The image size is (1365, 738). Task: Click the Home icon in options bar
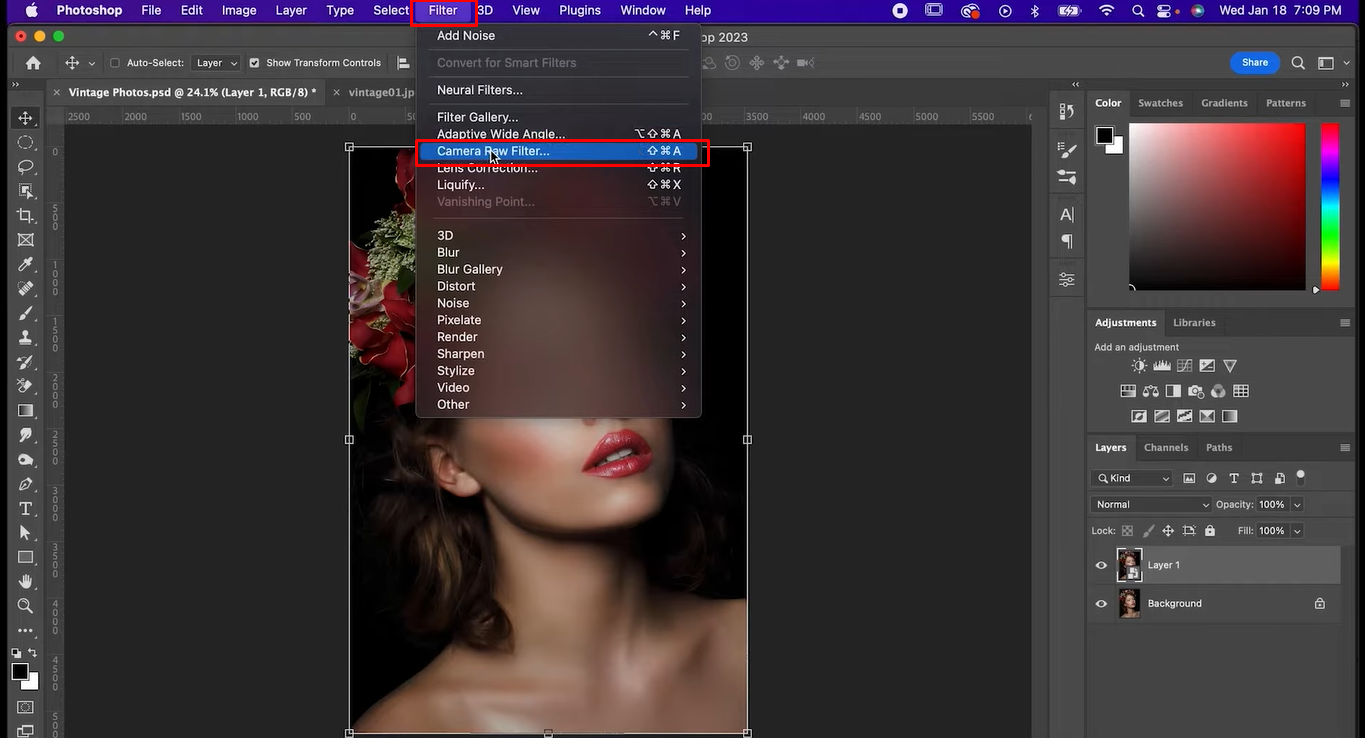(x=33, y=63)
